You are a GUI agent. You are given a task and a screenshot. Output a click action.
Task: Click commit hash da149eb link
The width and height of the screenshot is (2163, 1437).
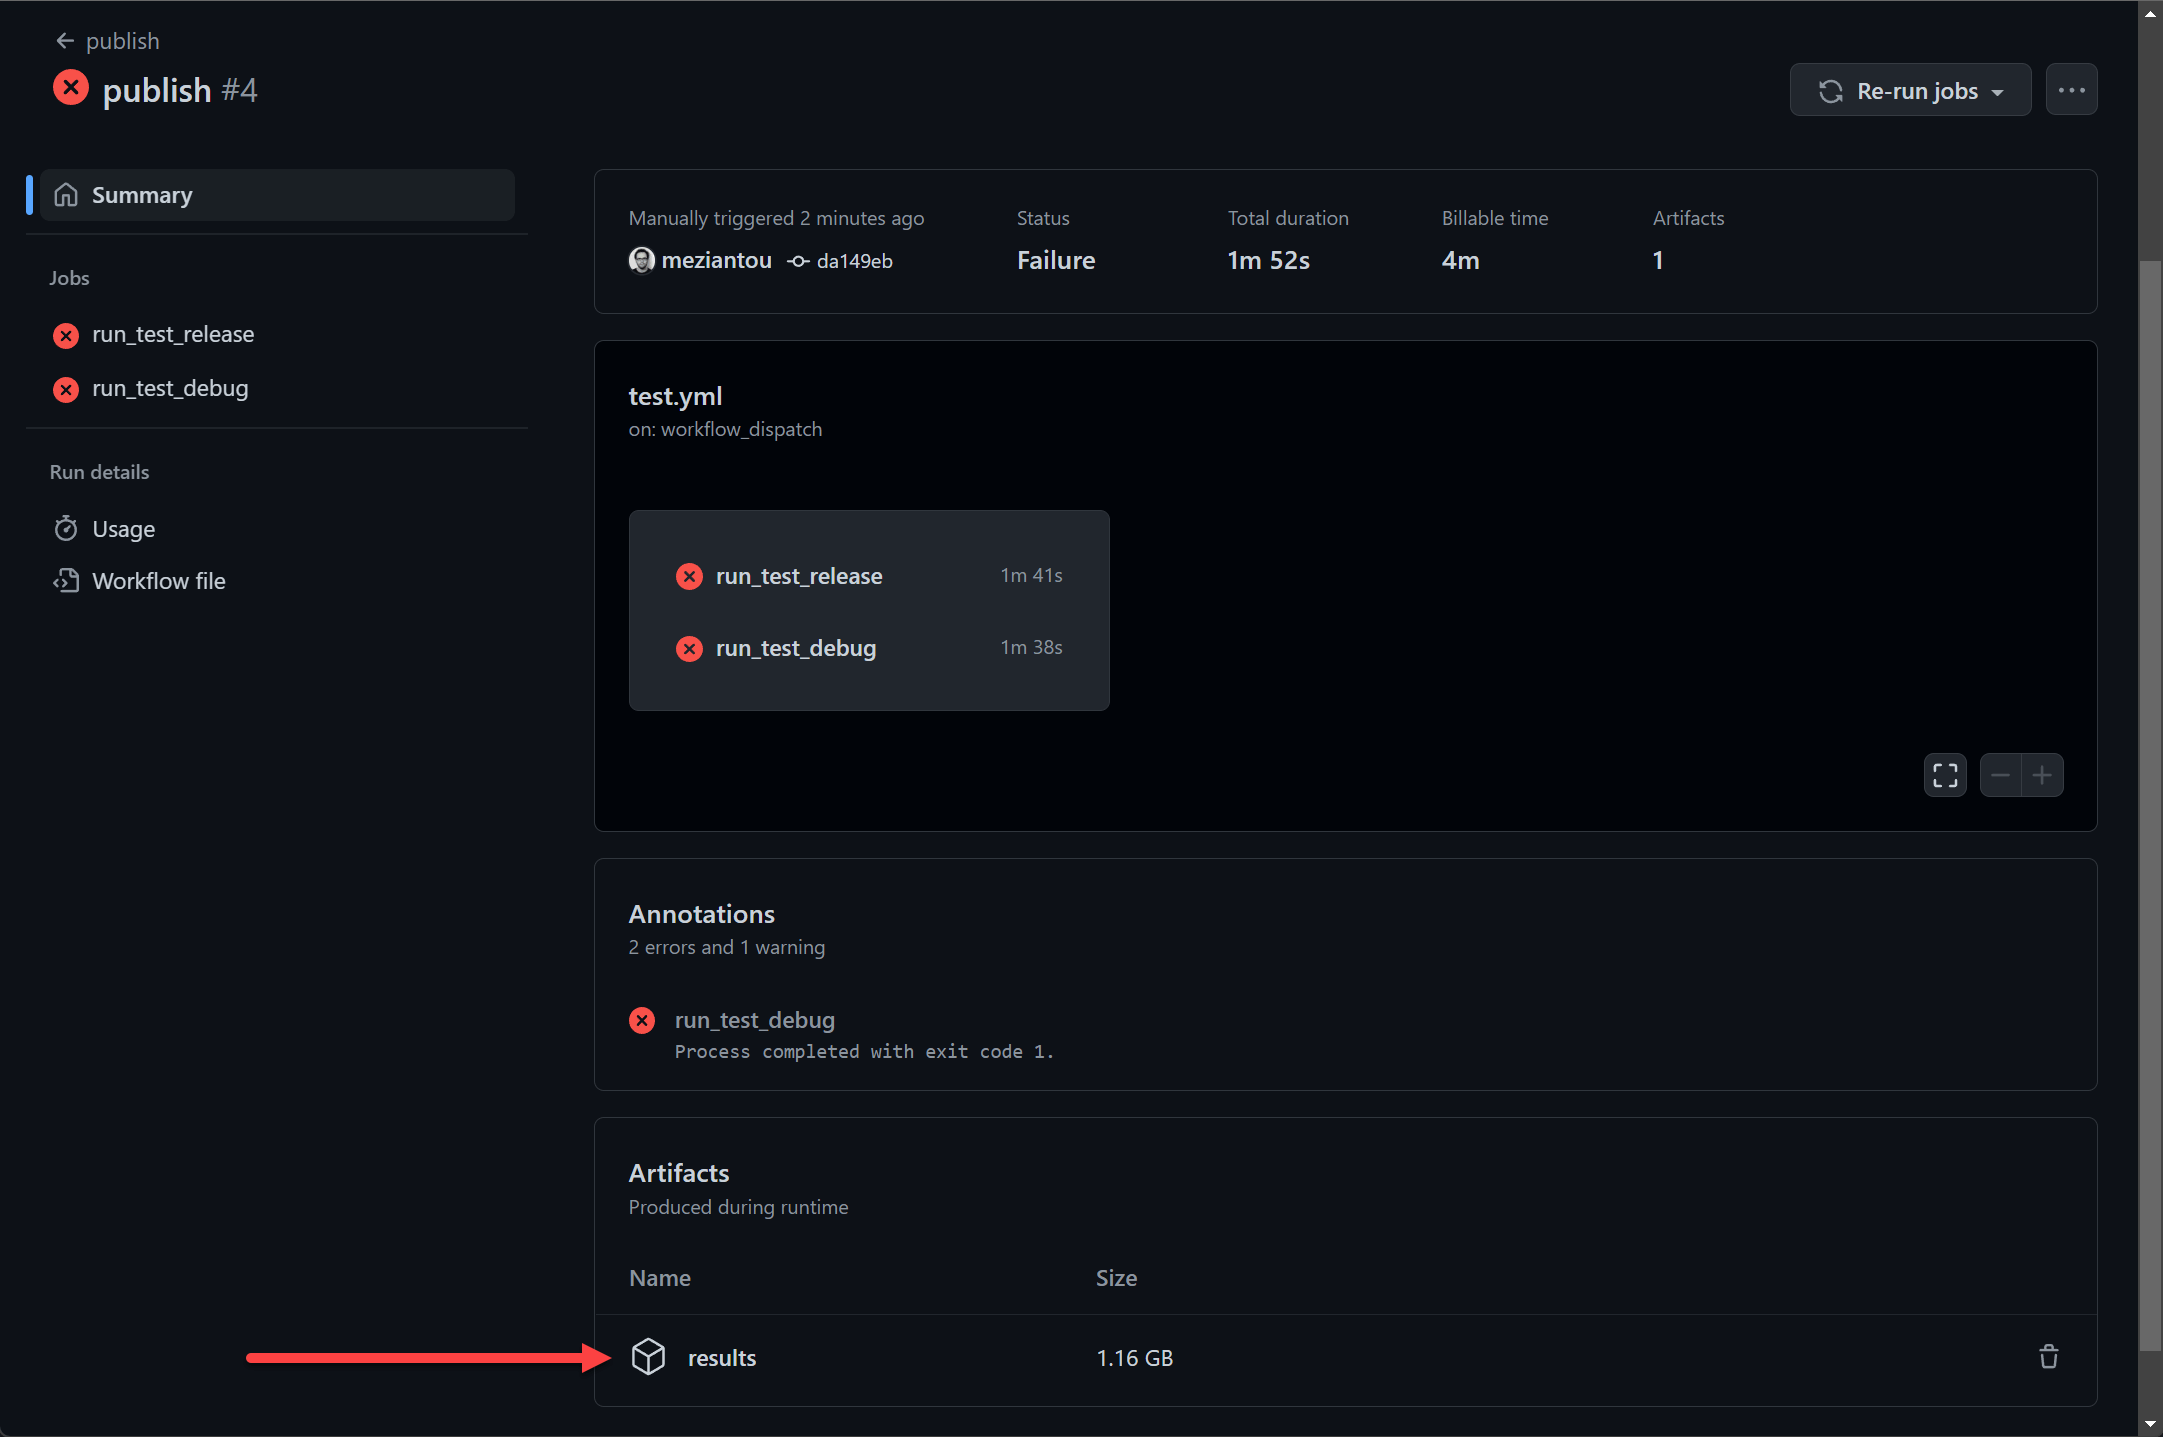point(854,261)
